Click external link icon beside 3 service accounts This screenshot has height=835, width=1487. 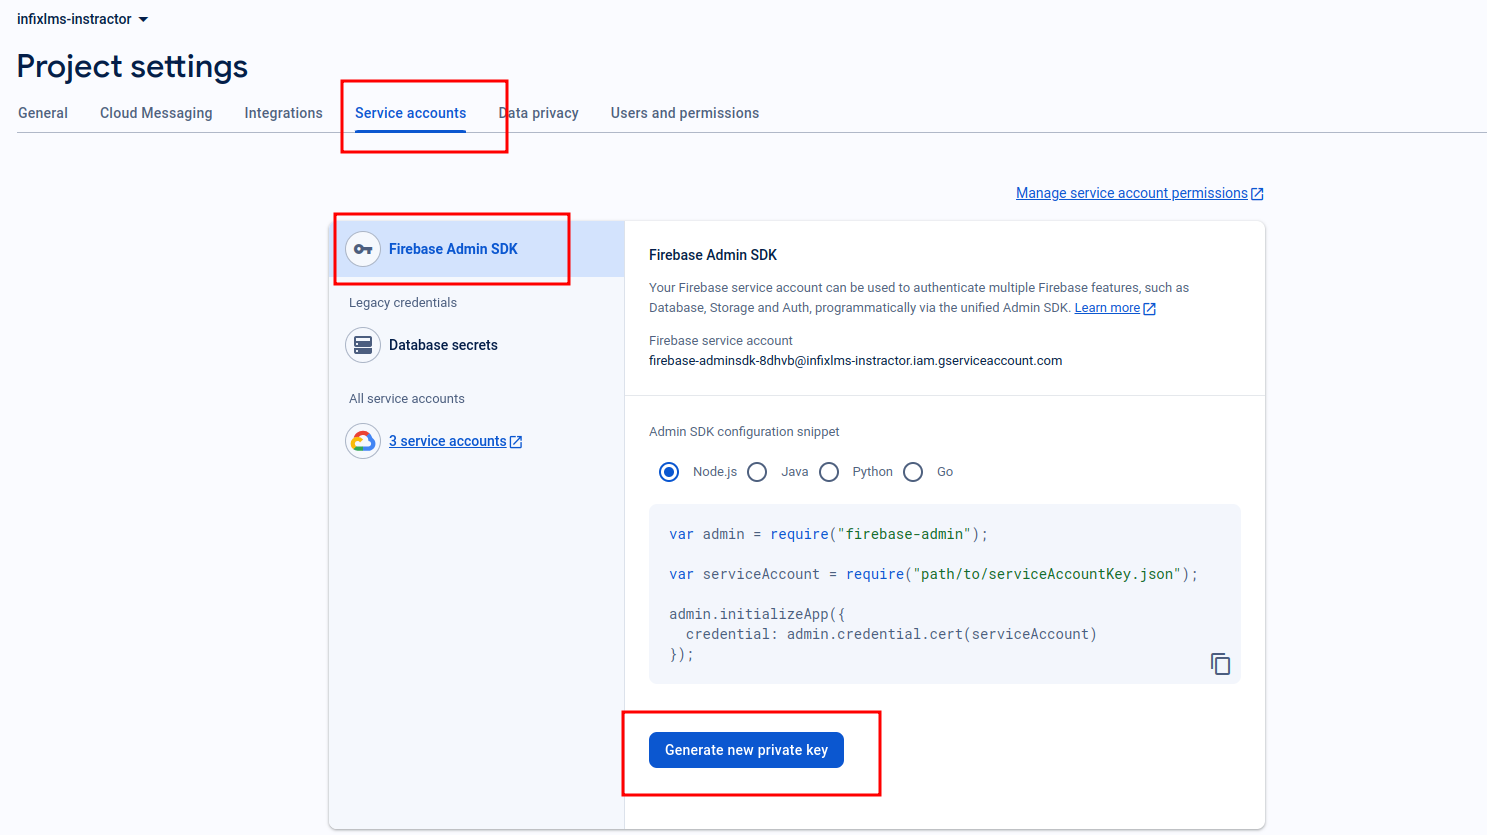point(516,442)
